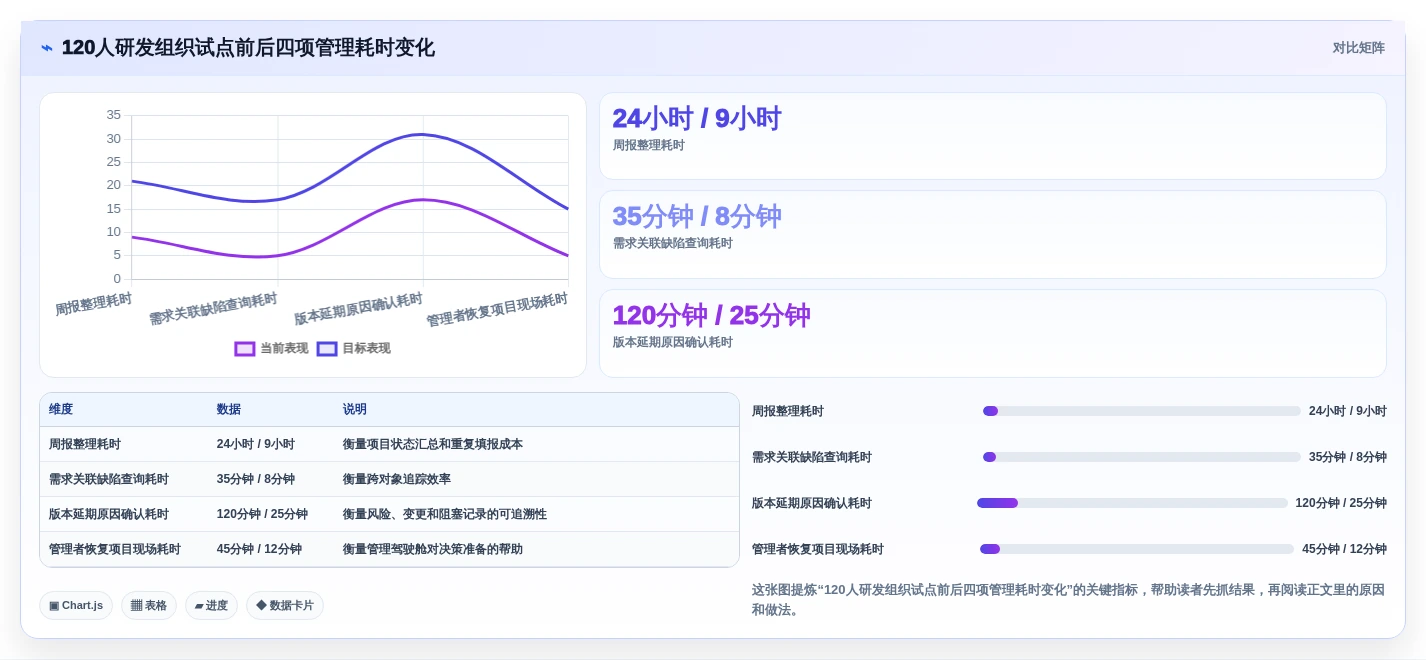Click chart x-axis label 需求关联缺陷查询耗时
Screen dimensions: 1426x660
tap(213, 309)
